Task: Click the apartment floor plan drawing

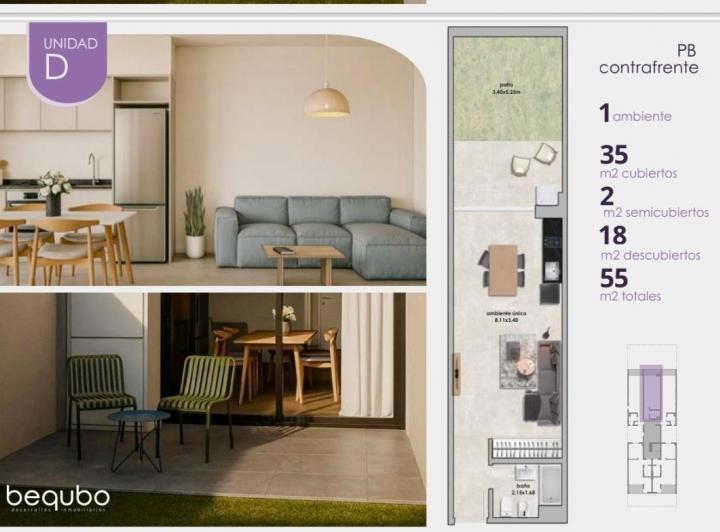Action: coord(507,275)
